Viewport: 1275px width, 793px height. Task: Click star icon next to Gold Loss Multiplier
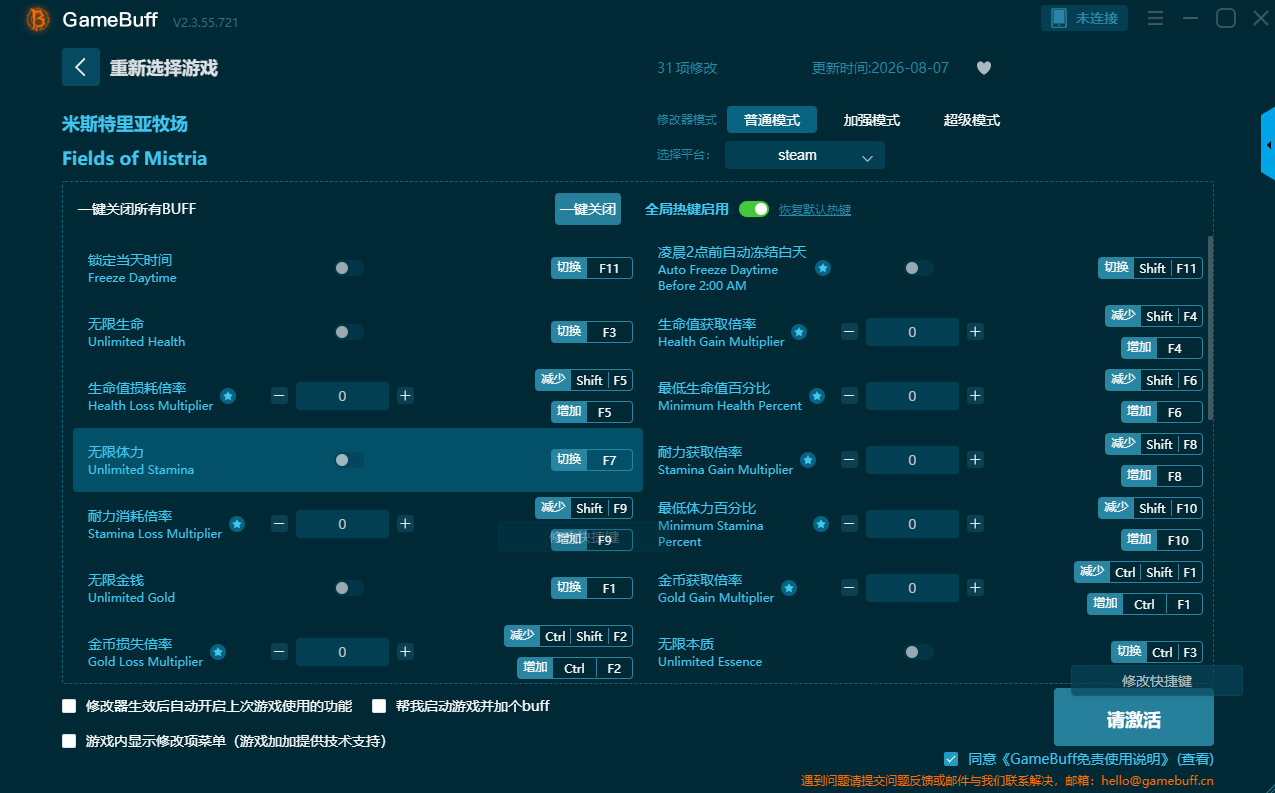coord(218,652)
